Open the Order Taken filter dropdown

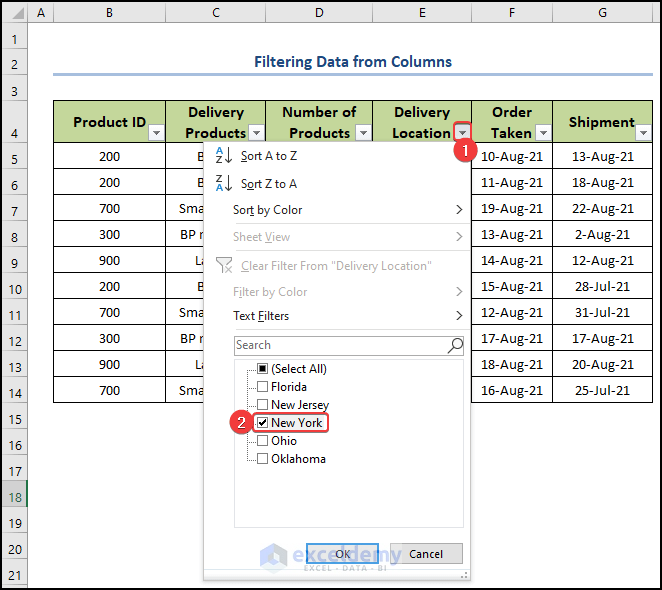(542, 133)
